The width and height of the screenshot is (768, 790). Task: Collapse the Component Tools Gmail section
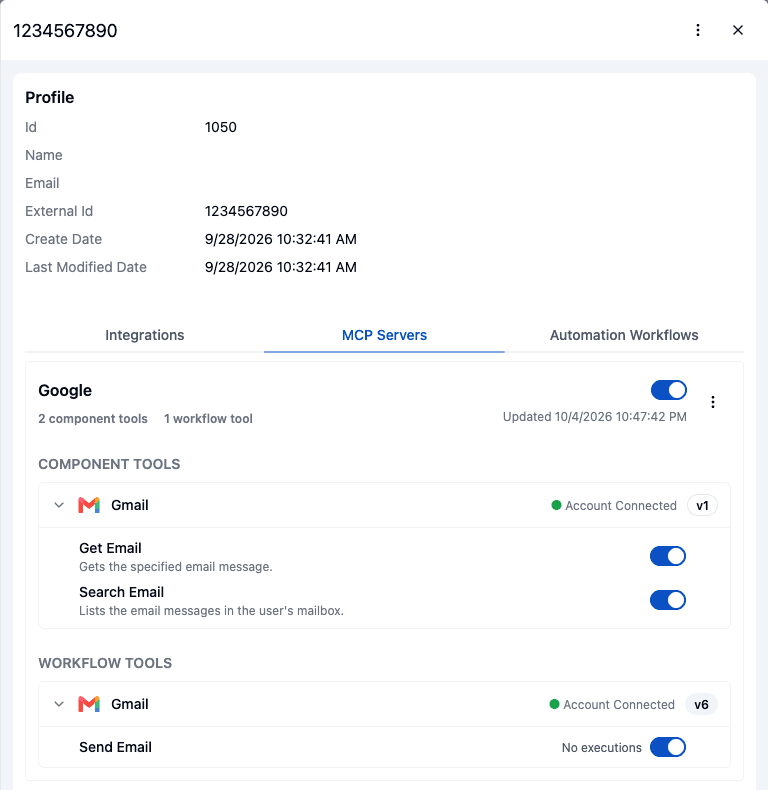pos(59,505)
